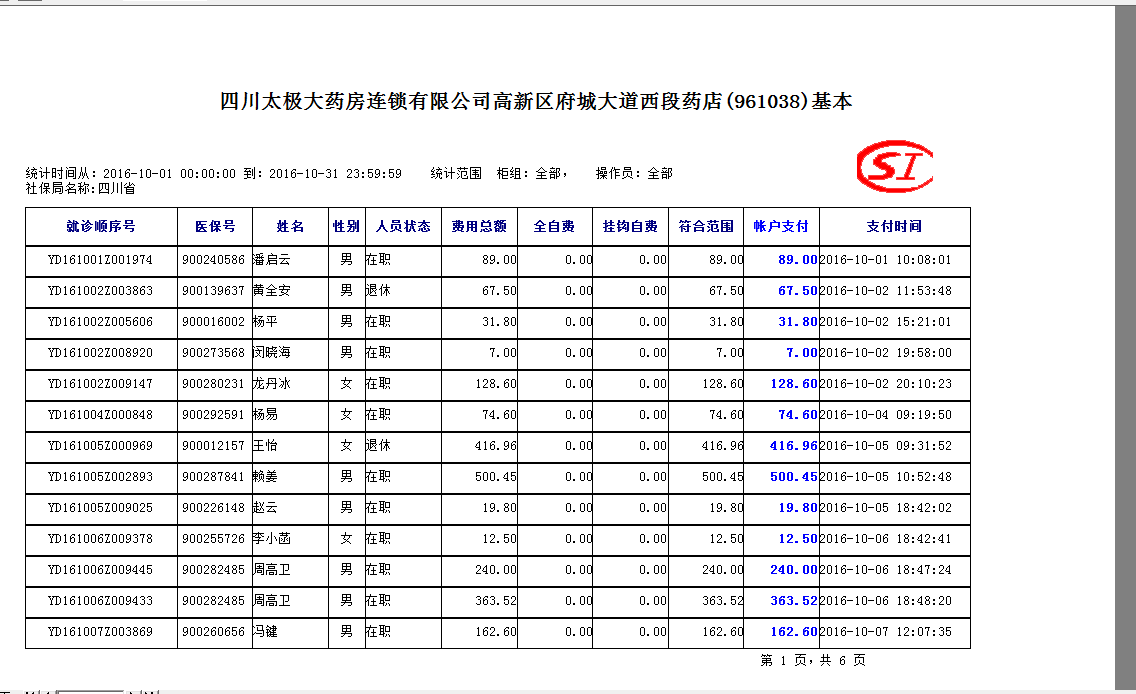The image size is (1136, 694).
Task: Click the 操作员: 全部 label
Action: pyautogui.click(x=634, y=173)
